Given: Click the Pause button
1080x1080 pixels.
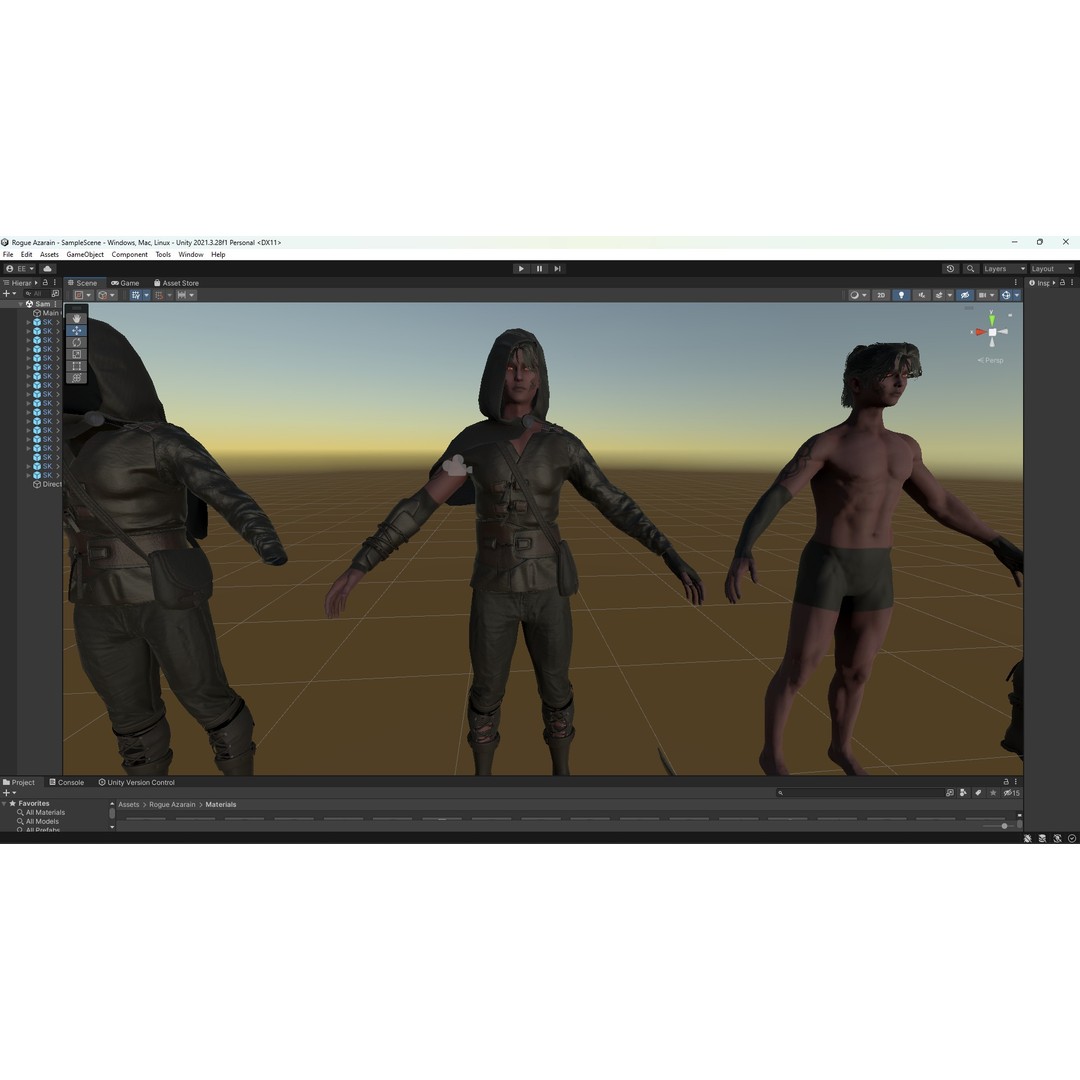Looking at the screenshot, I should [539, 269].
